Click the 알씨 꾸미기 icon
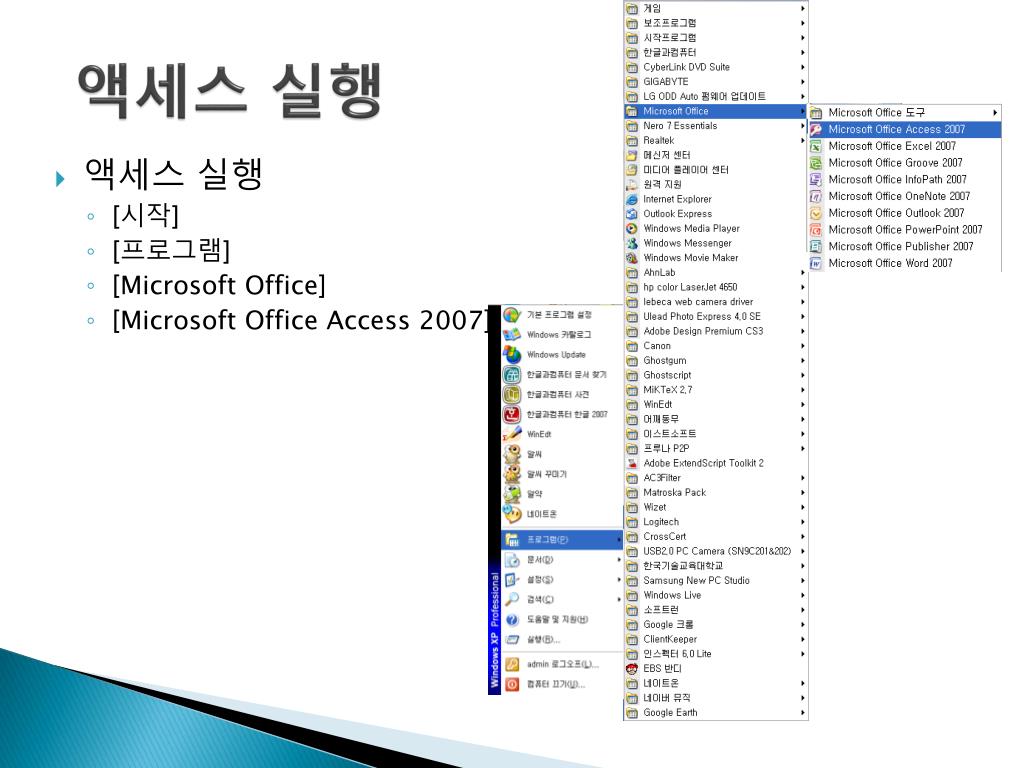This screenshot has height=768, width=1024. pyautogui.click(x=512, y=474)
